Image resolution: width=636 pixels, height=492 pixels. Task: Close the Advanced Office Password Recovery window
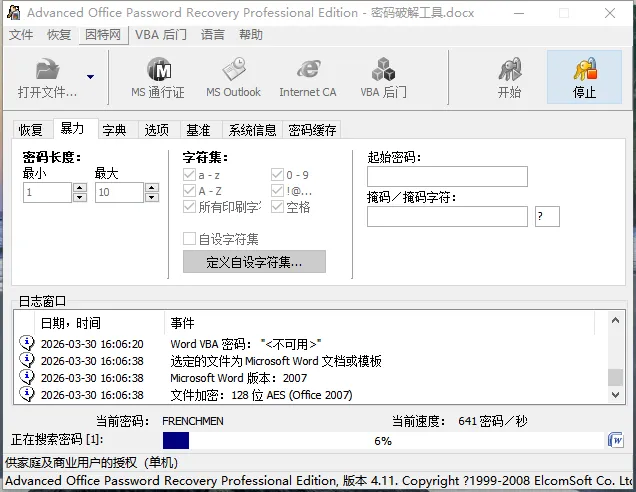pos(610,13)
